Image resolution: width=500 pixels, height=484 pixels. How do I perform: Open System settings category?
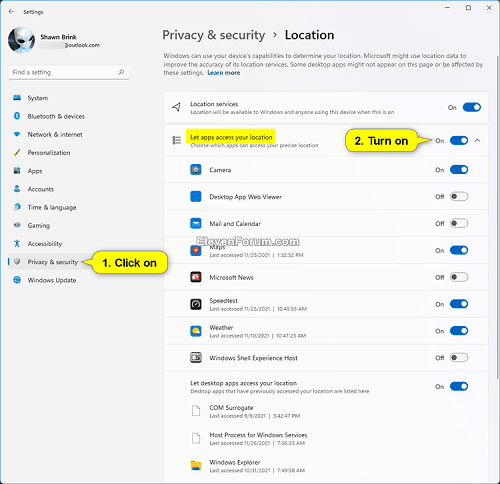[68, 98]
